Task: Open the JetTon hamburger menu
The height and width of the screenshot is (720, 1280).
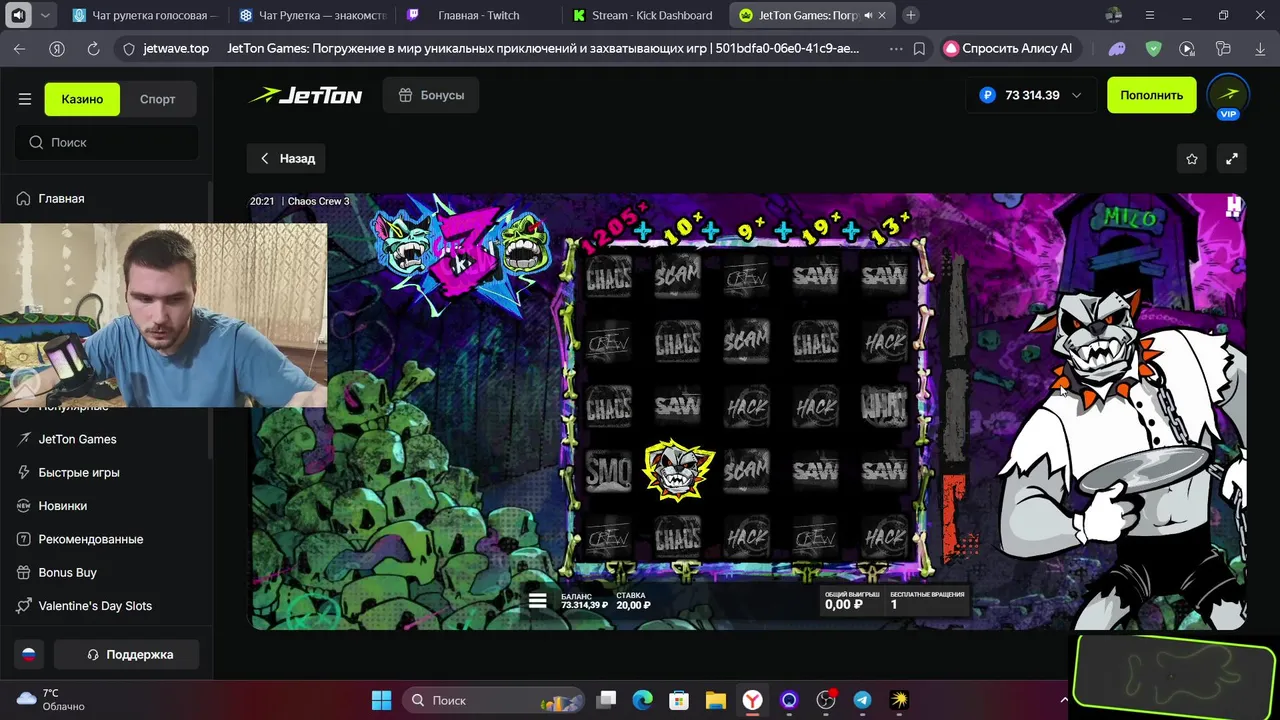Action: coord(25,99)
